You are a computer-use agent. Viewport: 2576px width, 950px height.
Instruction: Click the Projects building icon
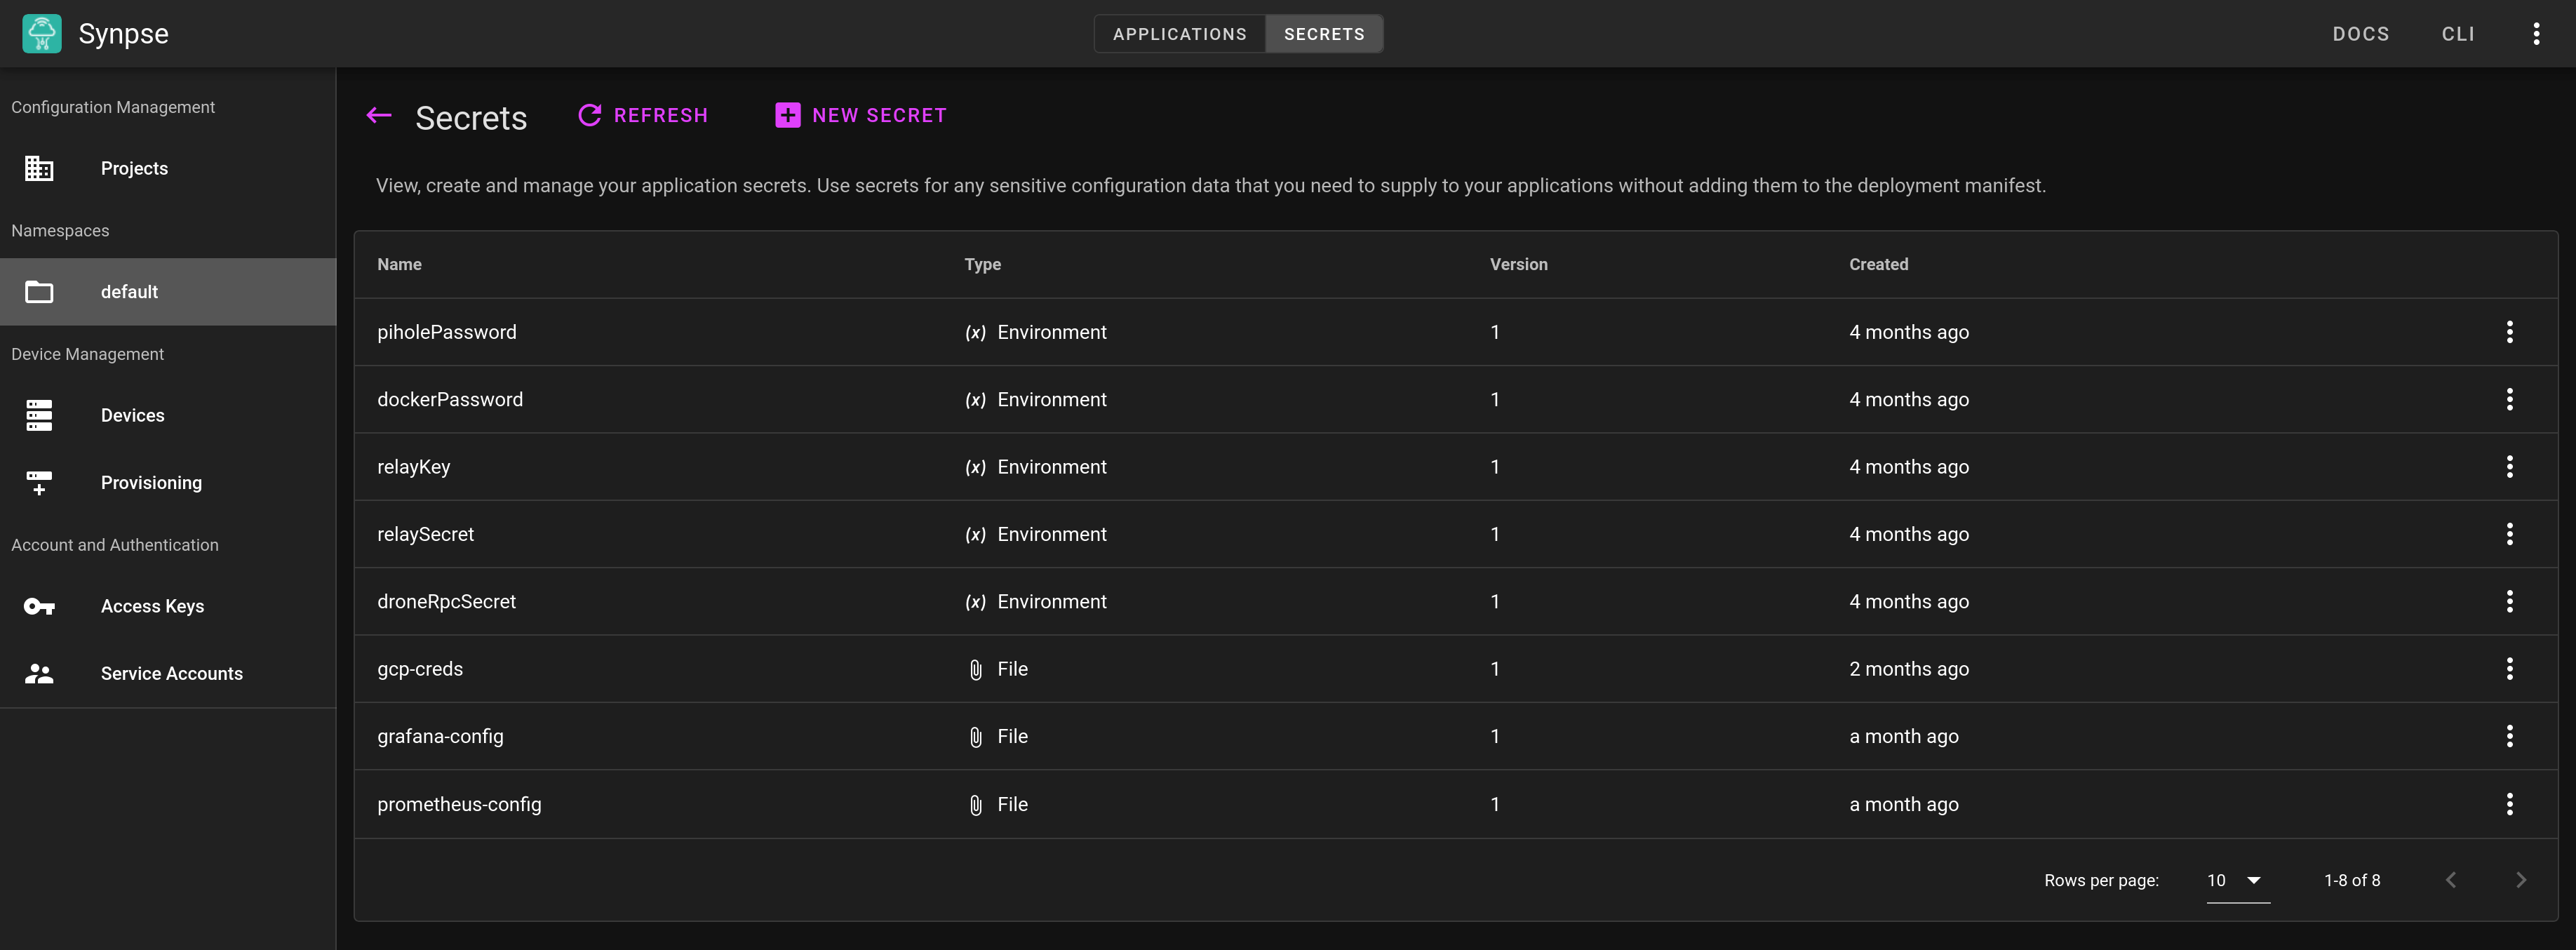point(39,168)
